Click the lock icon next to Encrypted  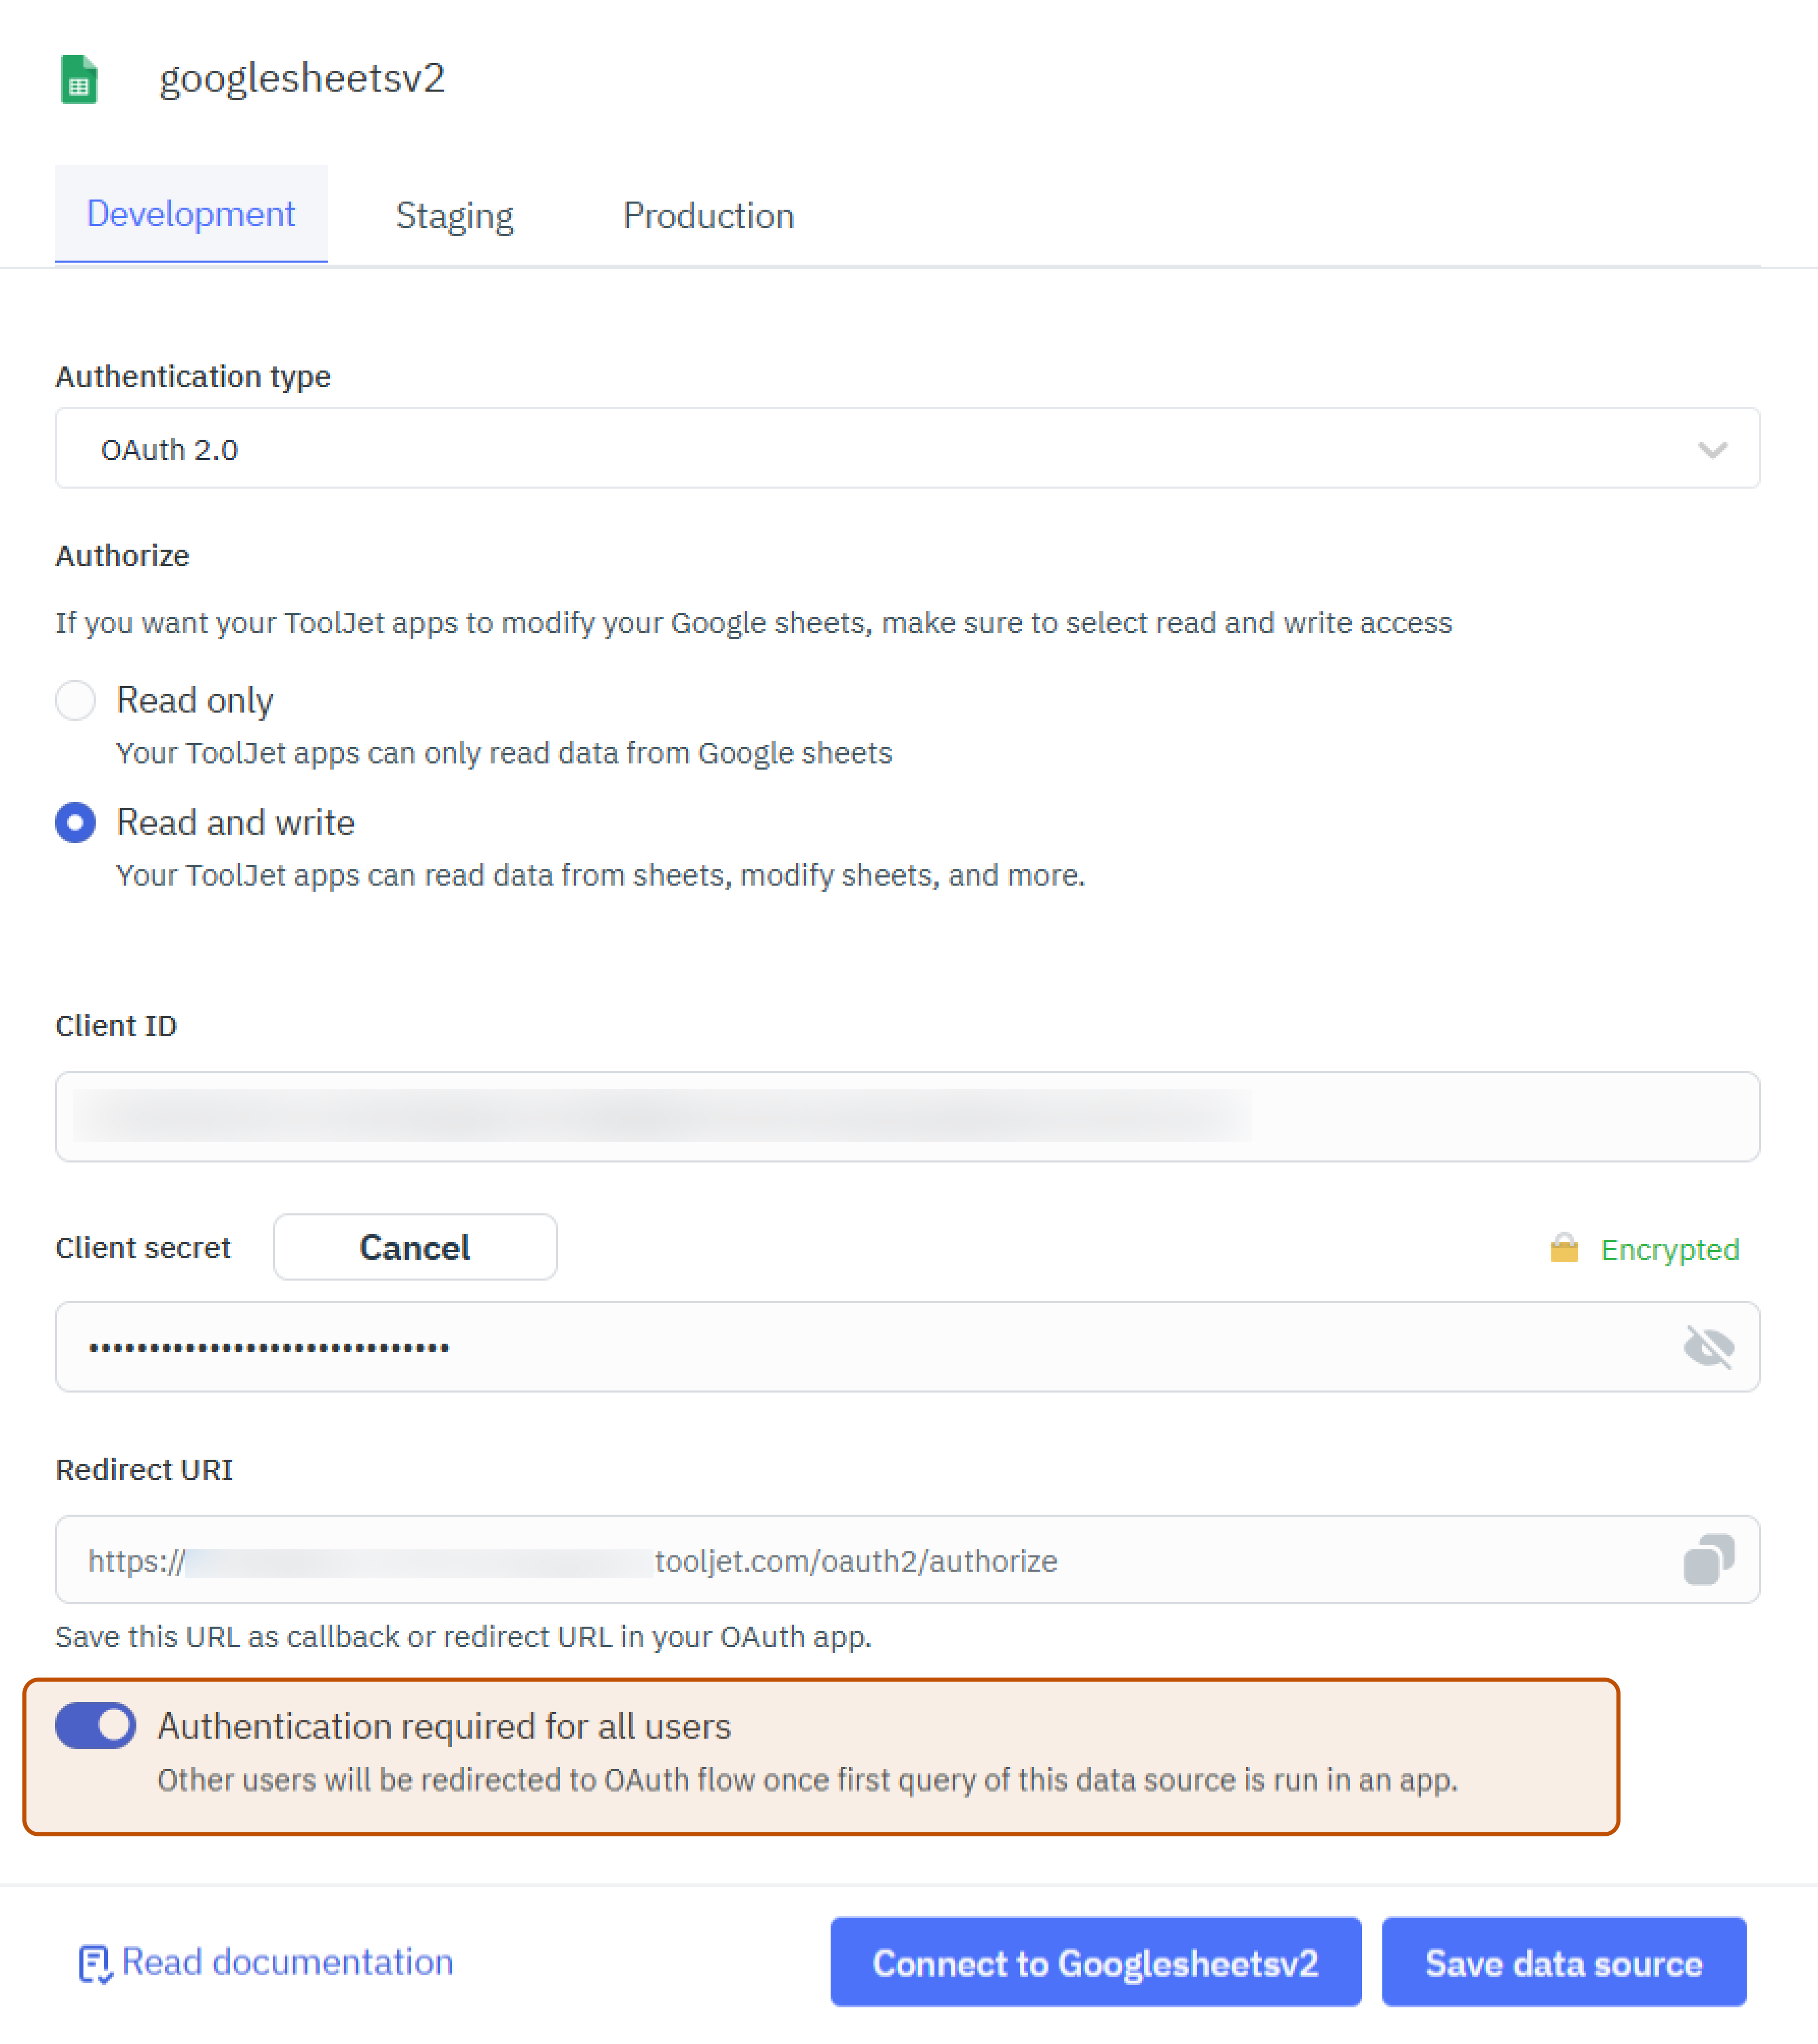(x=1564, y=1248)
